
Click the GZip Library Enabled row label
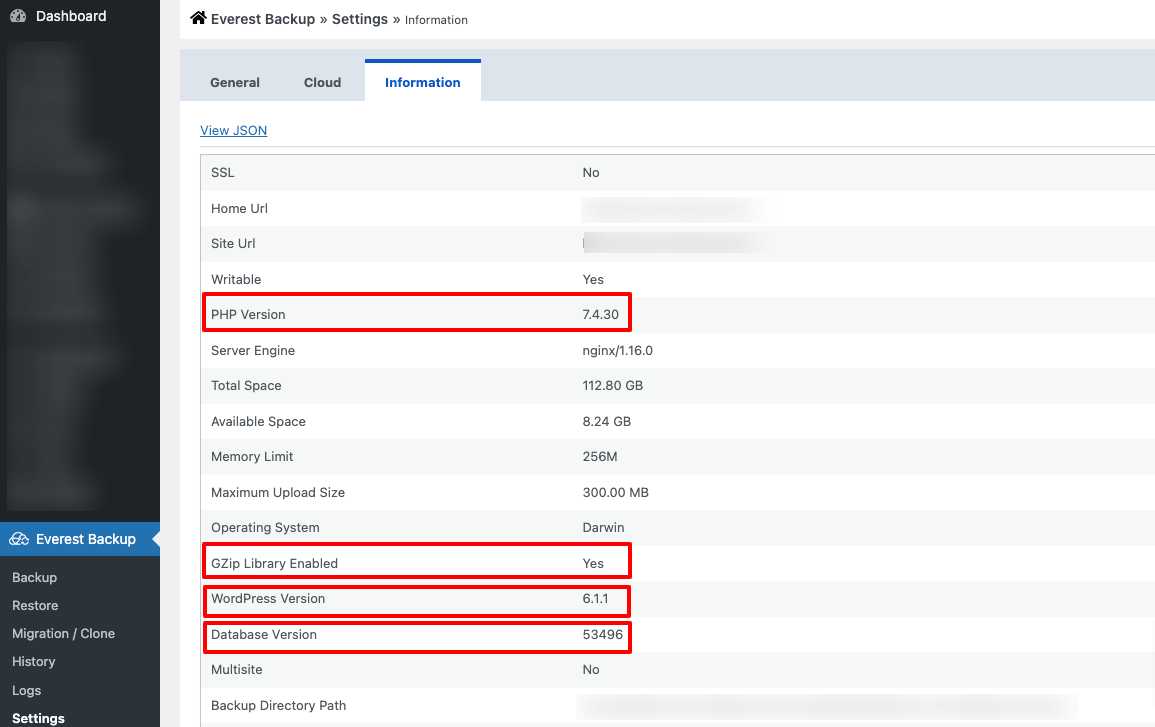pyautogui.click(x=274, y=563)
